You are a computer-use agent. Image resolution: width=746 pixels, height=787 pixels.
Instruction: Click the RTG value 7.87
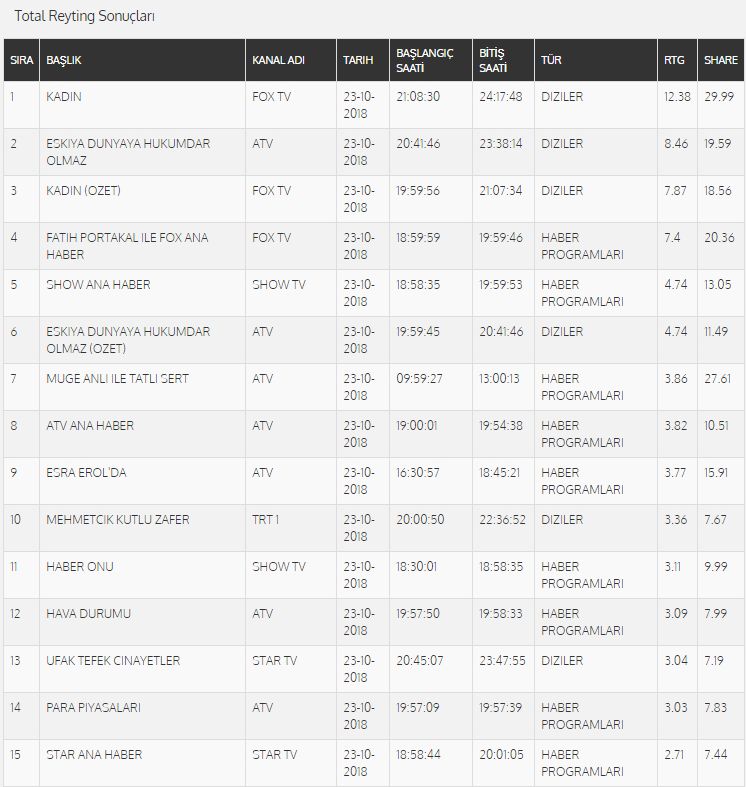point(676,191)
